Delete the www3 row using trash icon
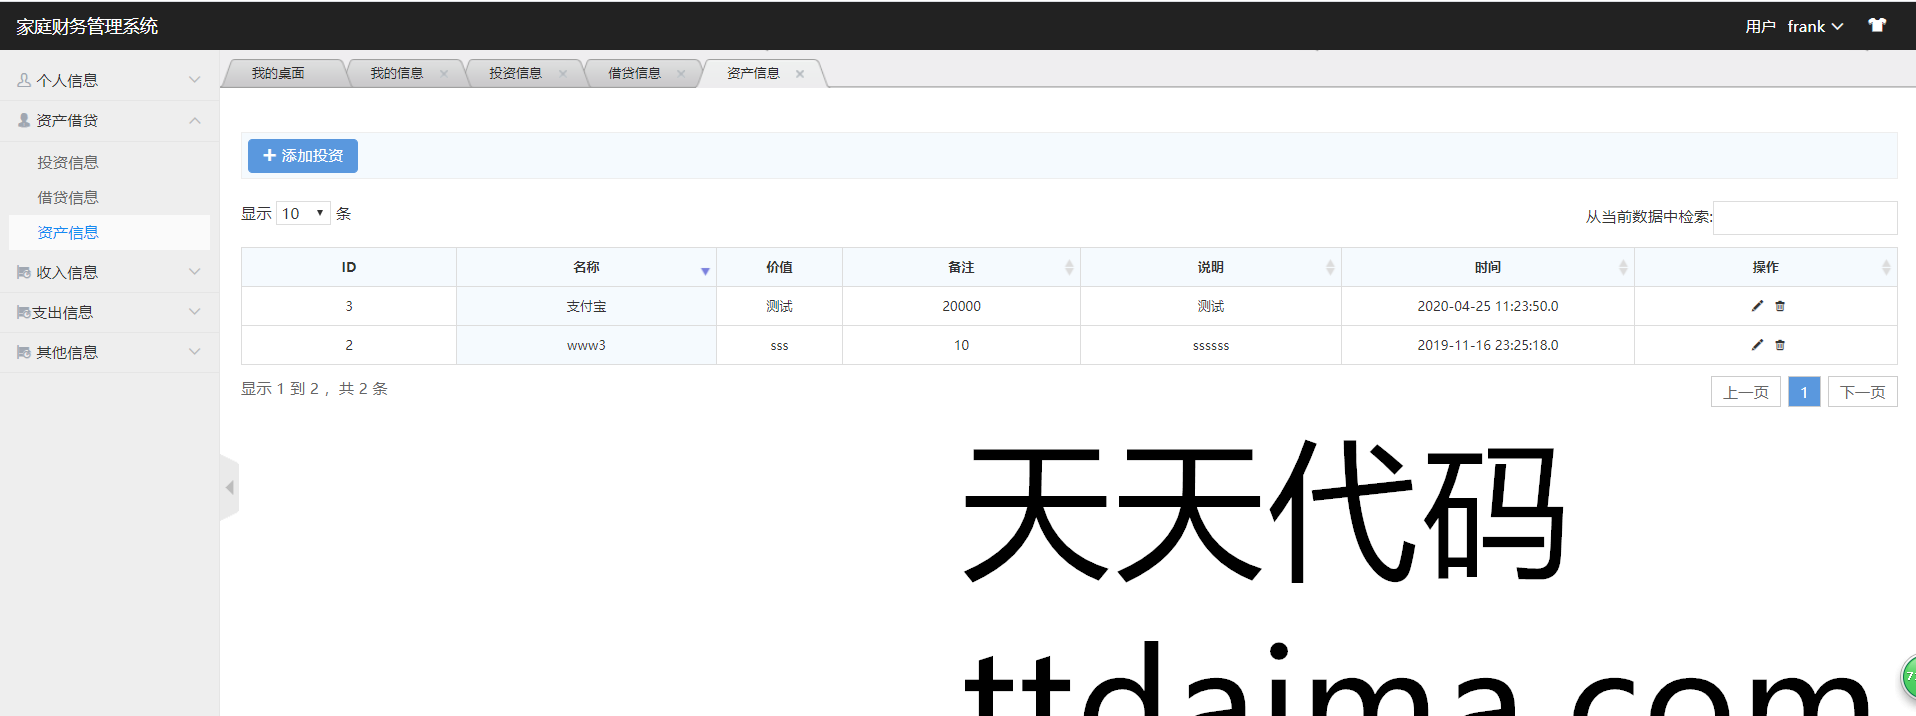 (1780, 345)
